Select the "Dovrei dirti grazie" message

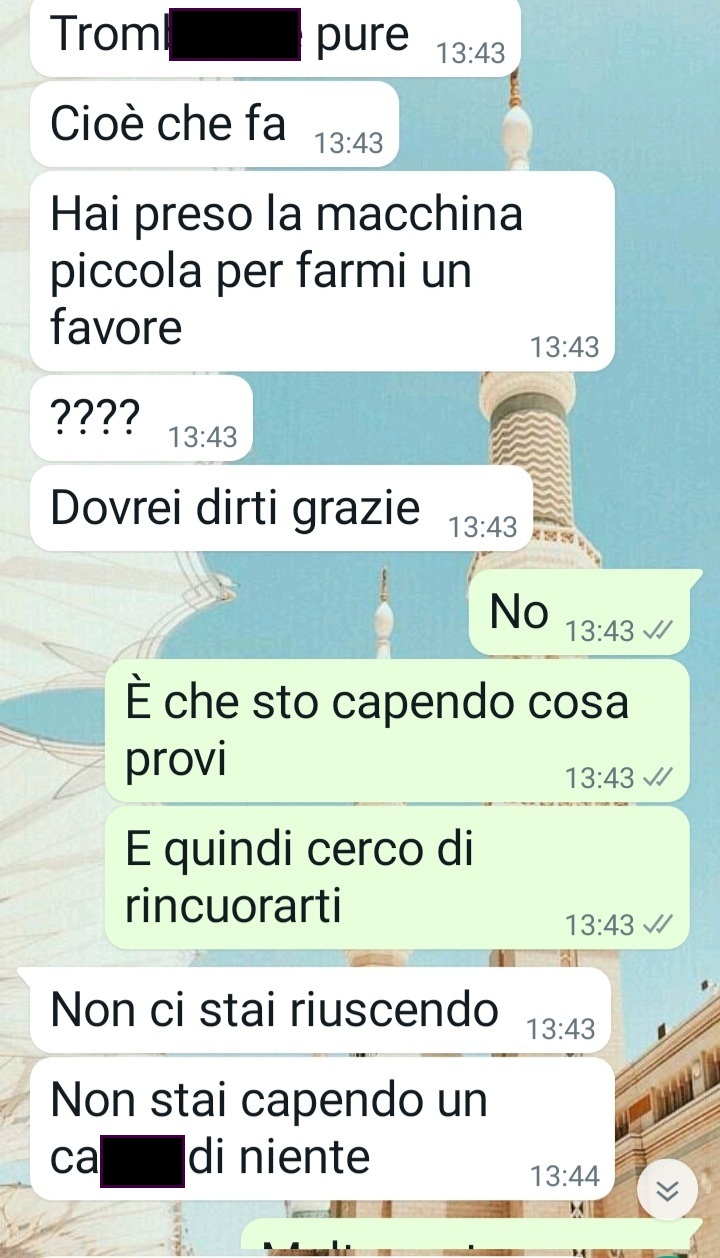tap(282, 507)
